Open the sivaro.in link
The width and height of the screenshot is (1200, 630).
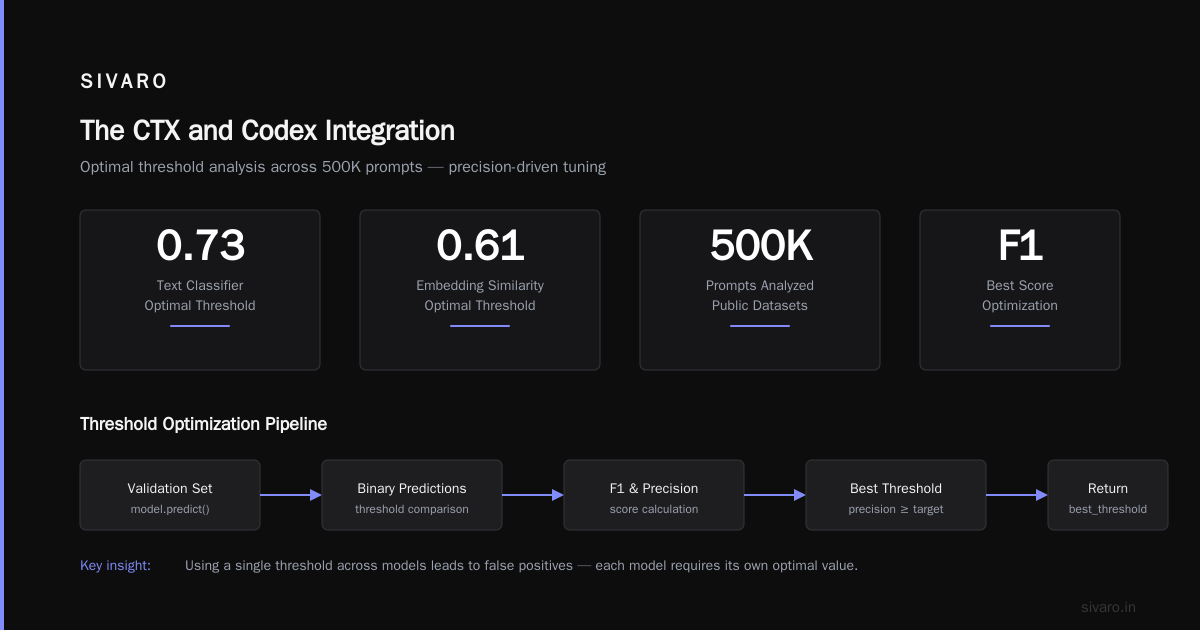pos(1109,607)
